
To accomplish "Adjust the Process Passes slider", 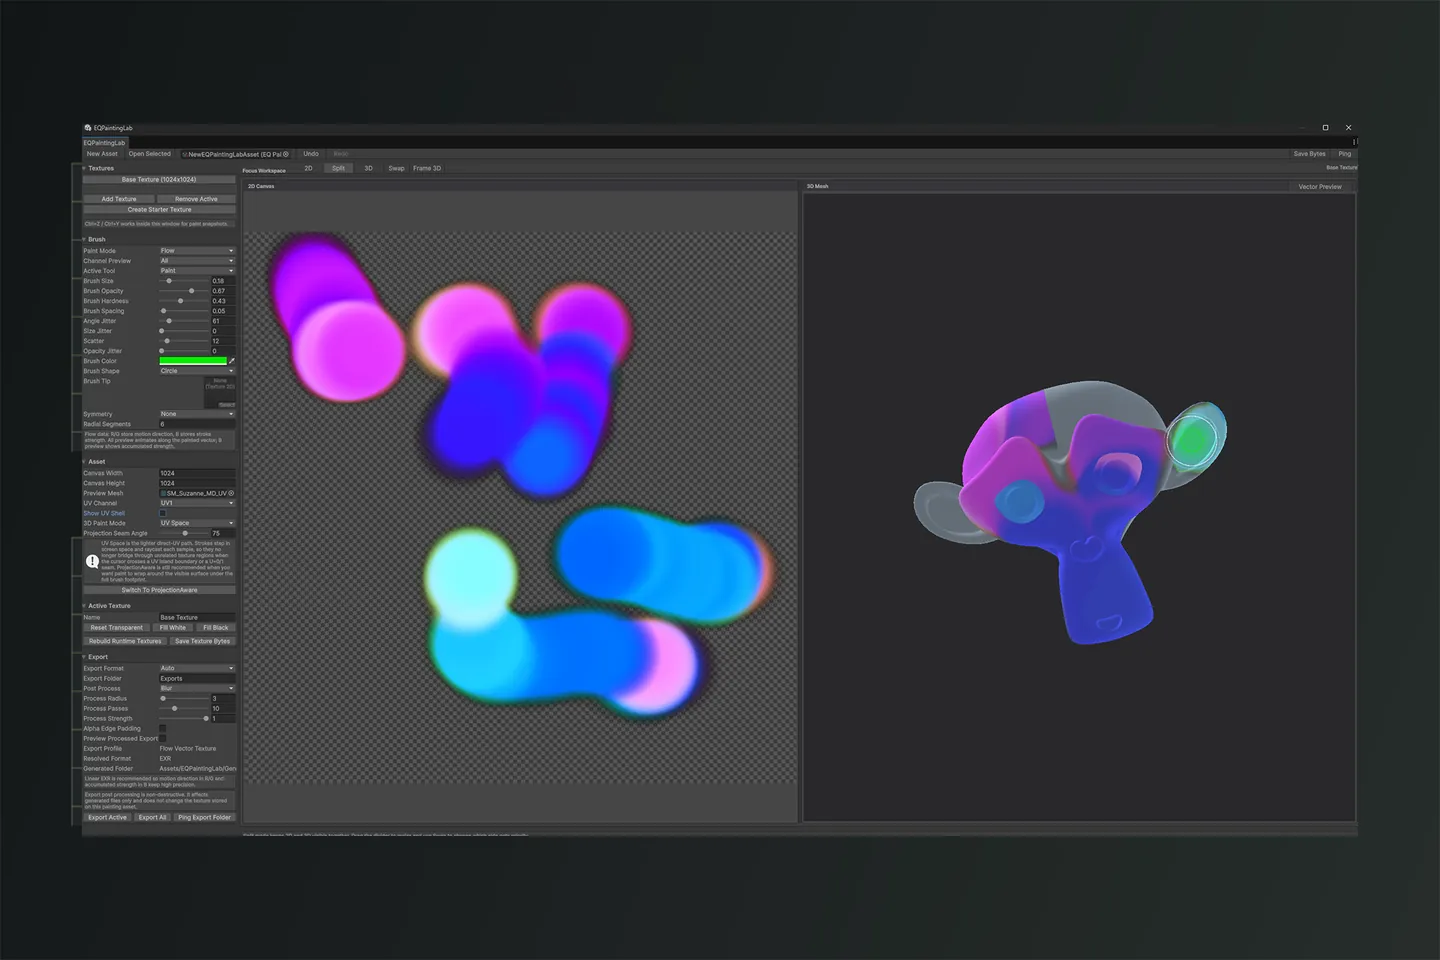I will tap(184, 708).
